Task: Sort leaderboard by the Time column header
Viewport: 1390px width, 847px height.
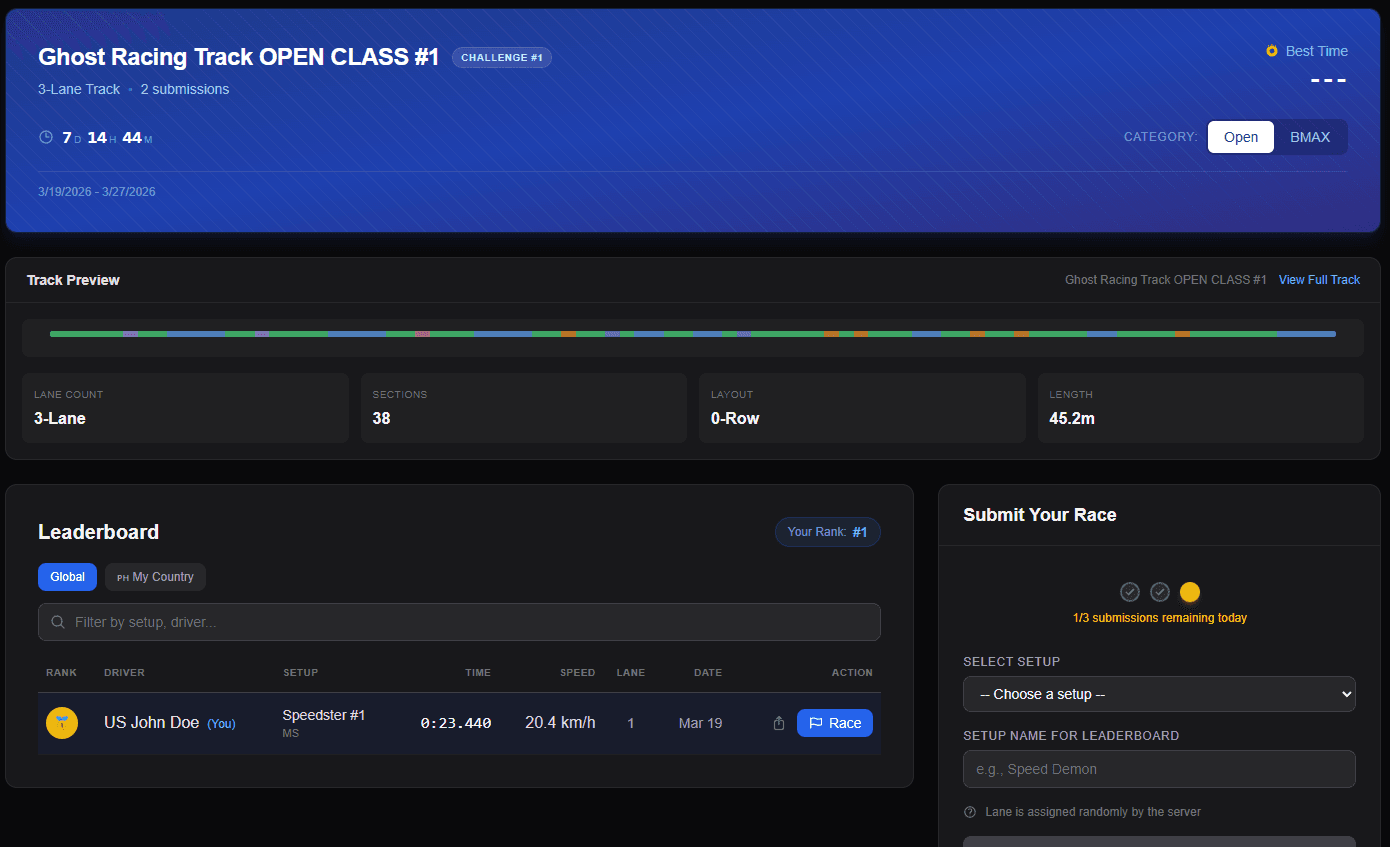Action: (478, 672)
